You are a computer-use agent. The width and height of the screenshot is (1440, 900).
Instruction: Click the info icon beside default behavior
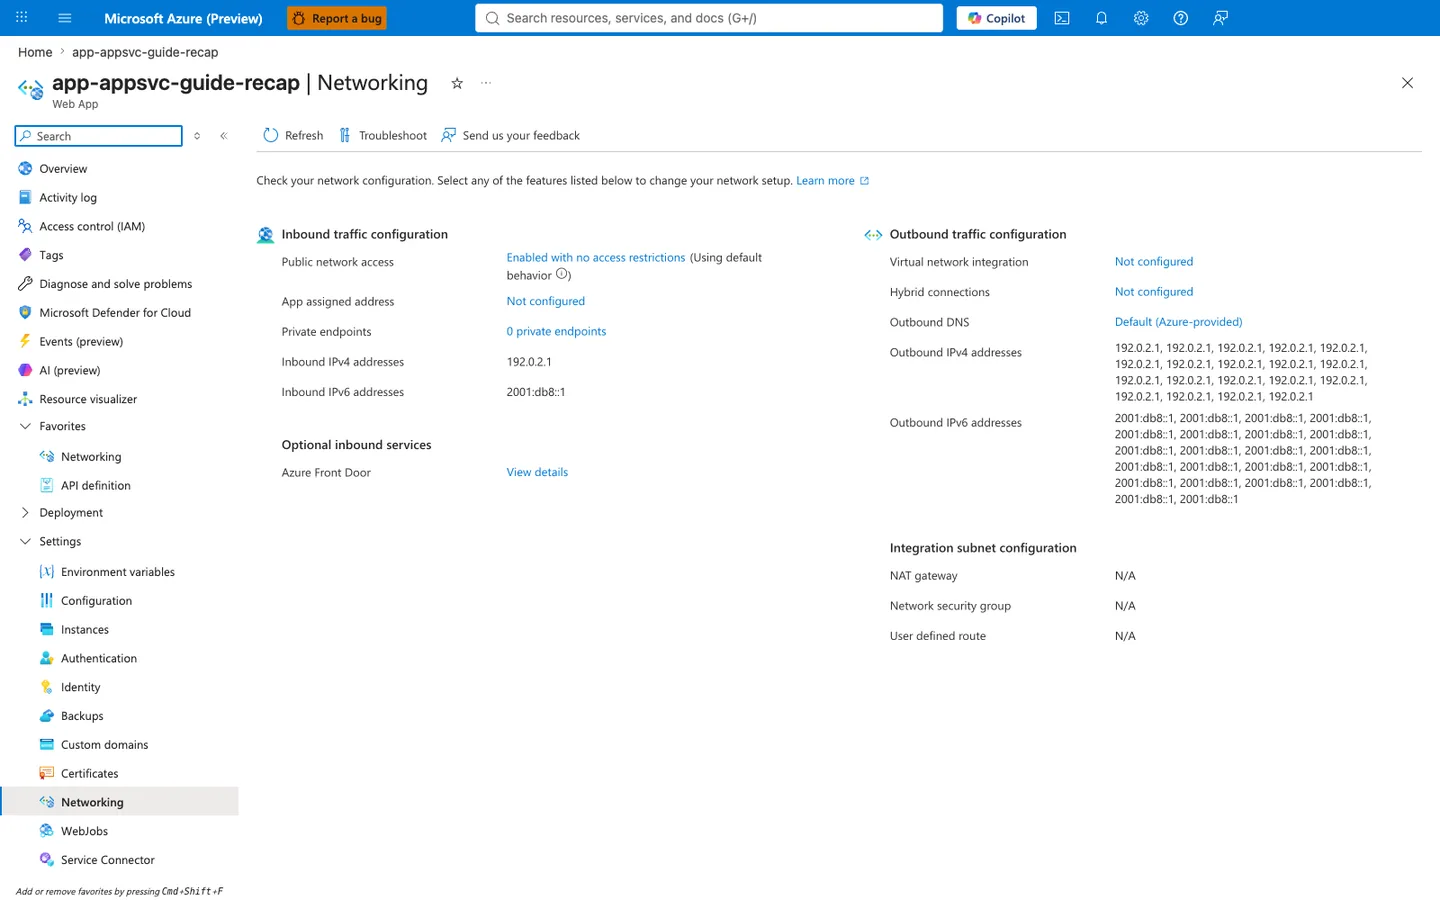[562, 274]
